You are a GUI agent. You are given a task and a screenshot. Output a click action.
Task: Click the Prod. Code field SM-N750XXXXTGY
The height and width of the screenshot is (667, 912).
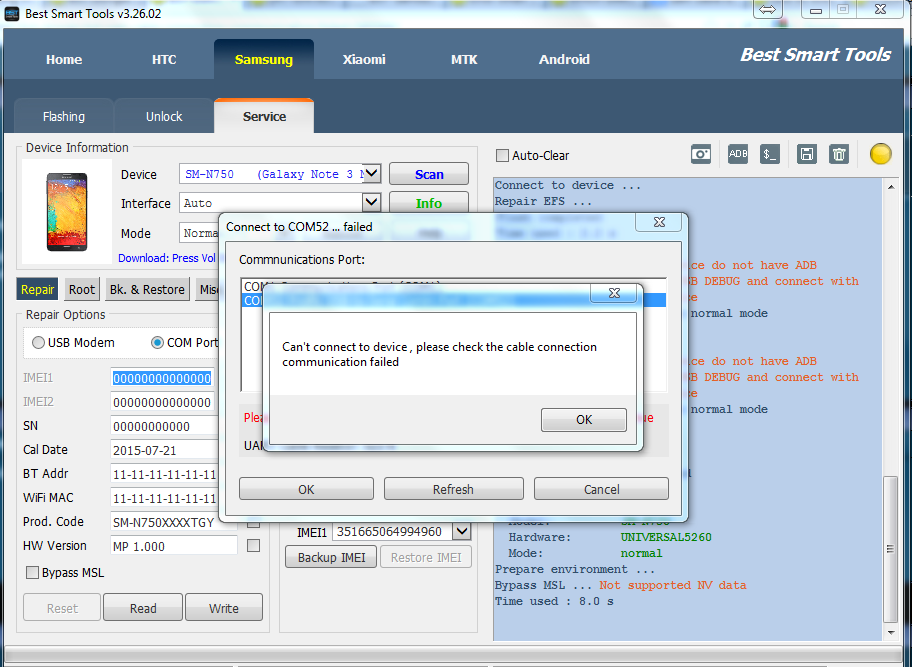click(167, 522)
